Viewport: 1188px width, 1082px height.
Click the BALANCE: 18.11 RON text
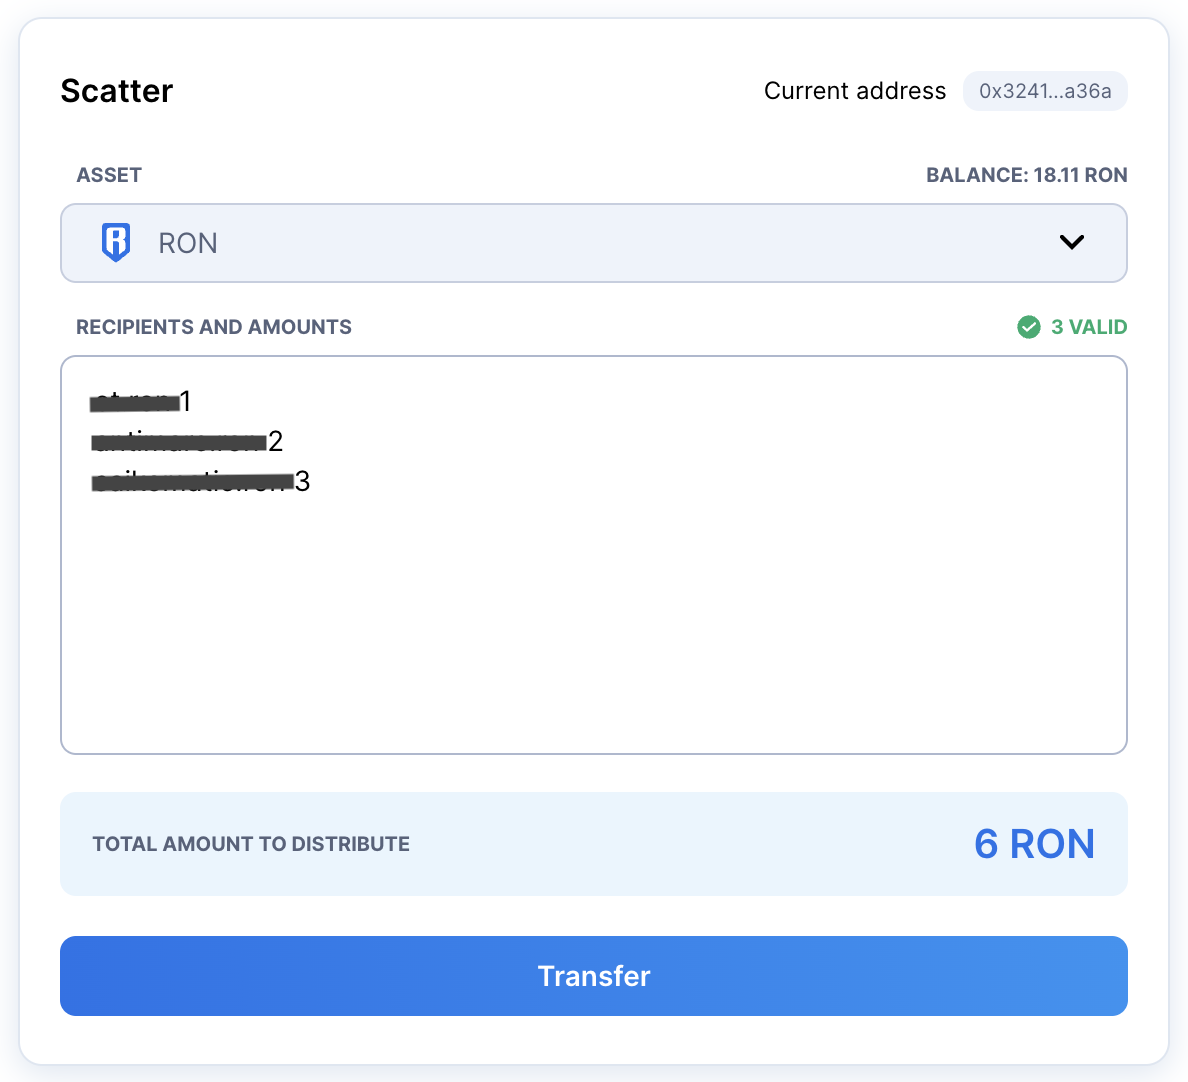(x=1026, y=175)
